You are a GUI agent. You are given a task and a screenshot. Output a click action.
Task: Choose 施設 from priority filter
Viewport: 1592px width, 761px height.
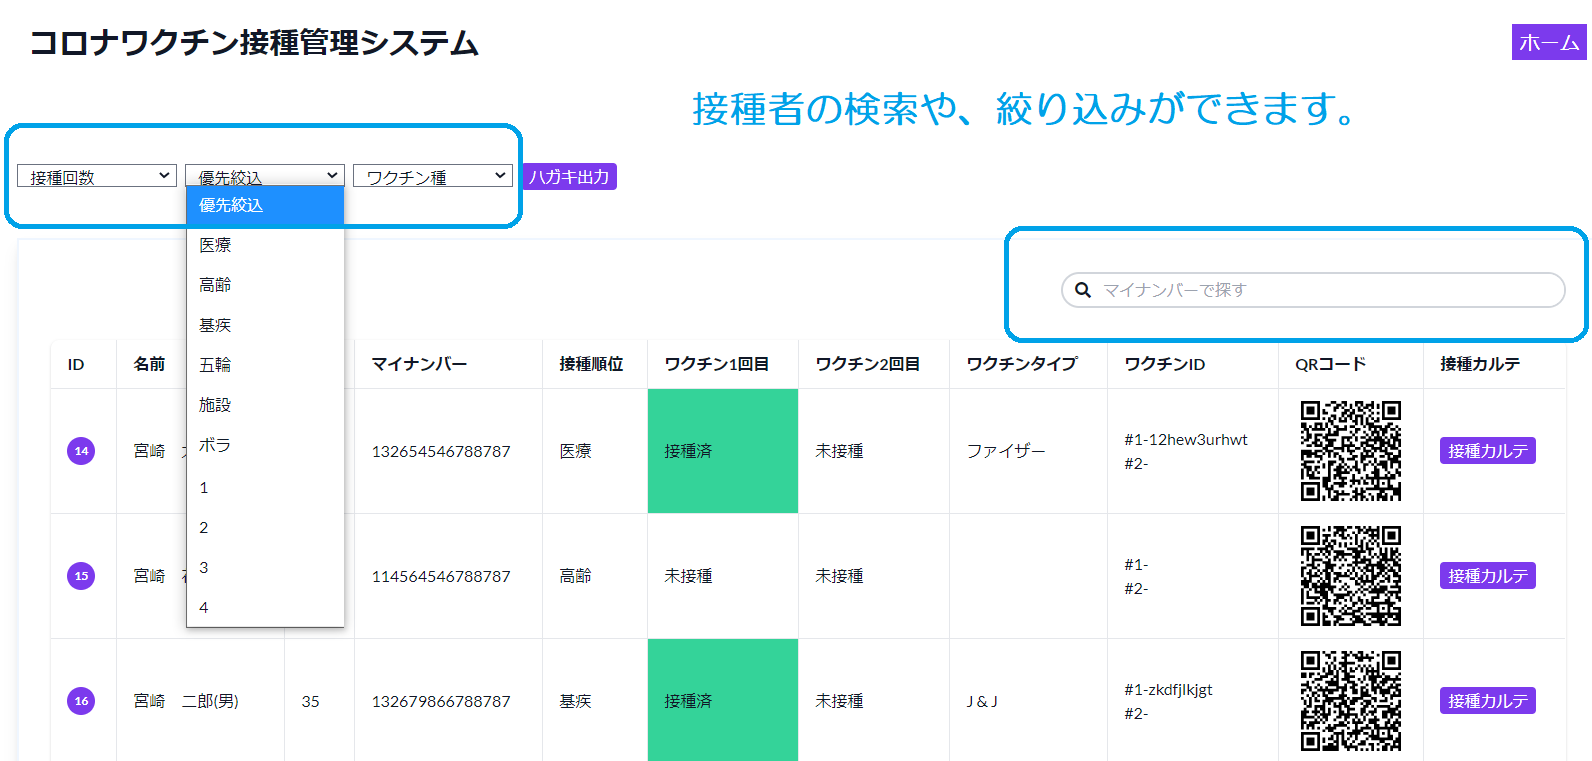click(265, 405)
